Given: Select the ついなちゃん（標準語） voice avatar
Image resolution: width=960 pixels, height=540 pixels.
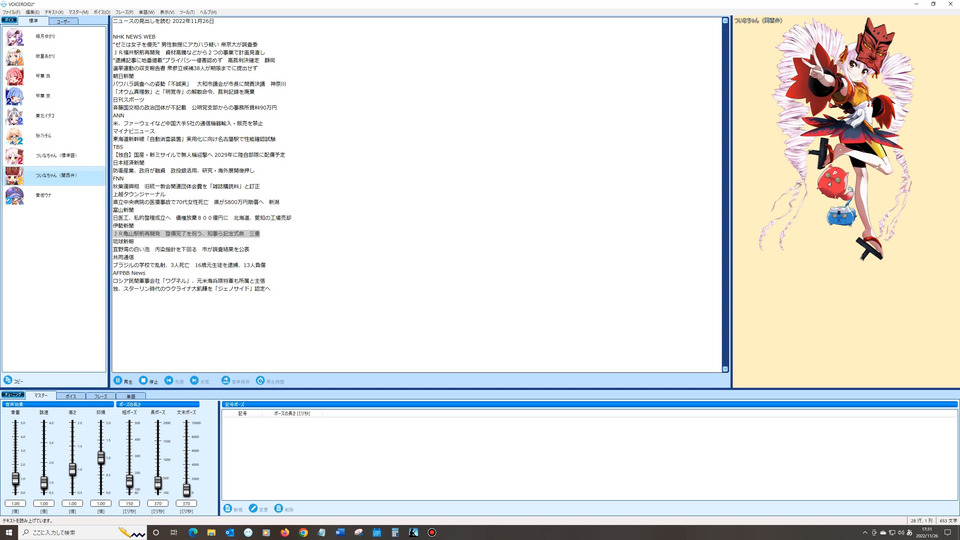Looking at the screenshot, I should [x=14, y=156].
